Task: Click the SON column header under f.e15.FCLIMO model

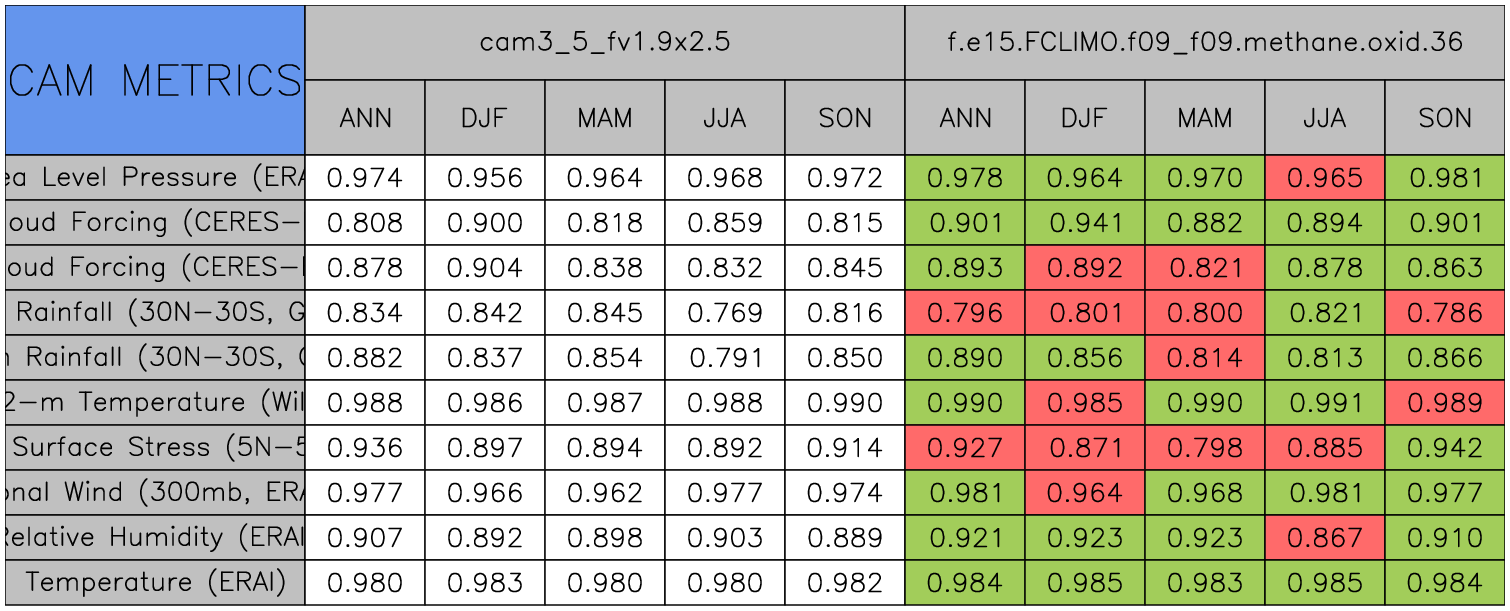Action: 1445,118
